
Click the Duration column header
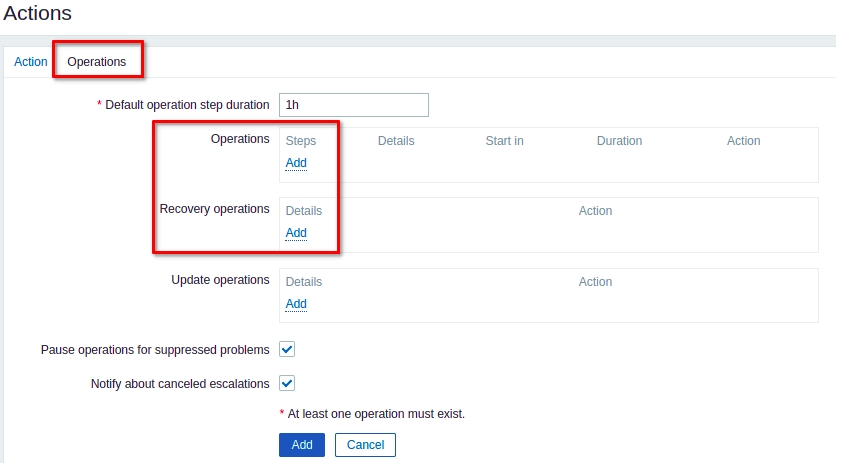[x=619, y=141]
